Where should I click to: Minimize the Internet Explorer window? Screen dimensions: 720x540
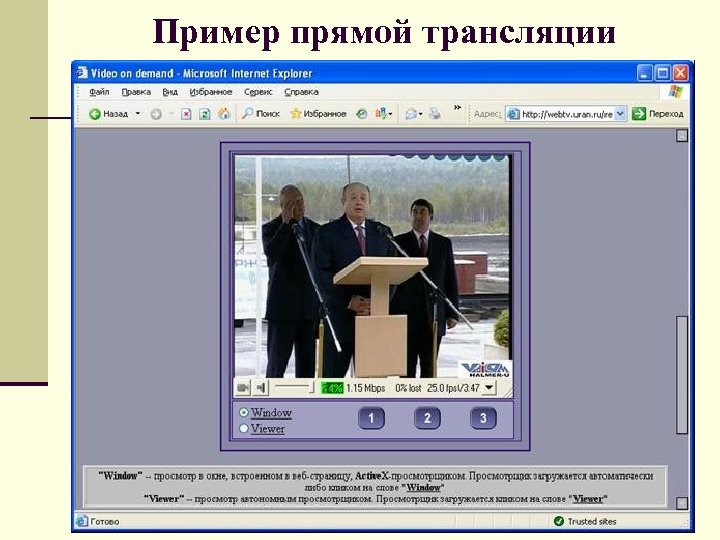tap(645, 73)
